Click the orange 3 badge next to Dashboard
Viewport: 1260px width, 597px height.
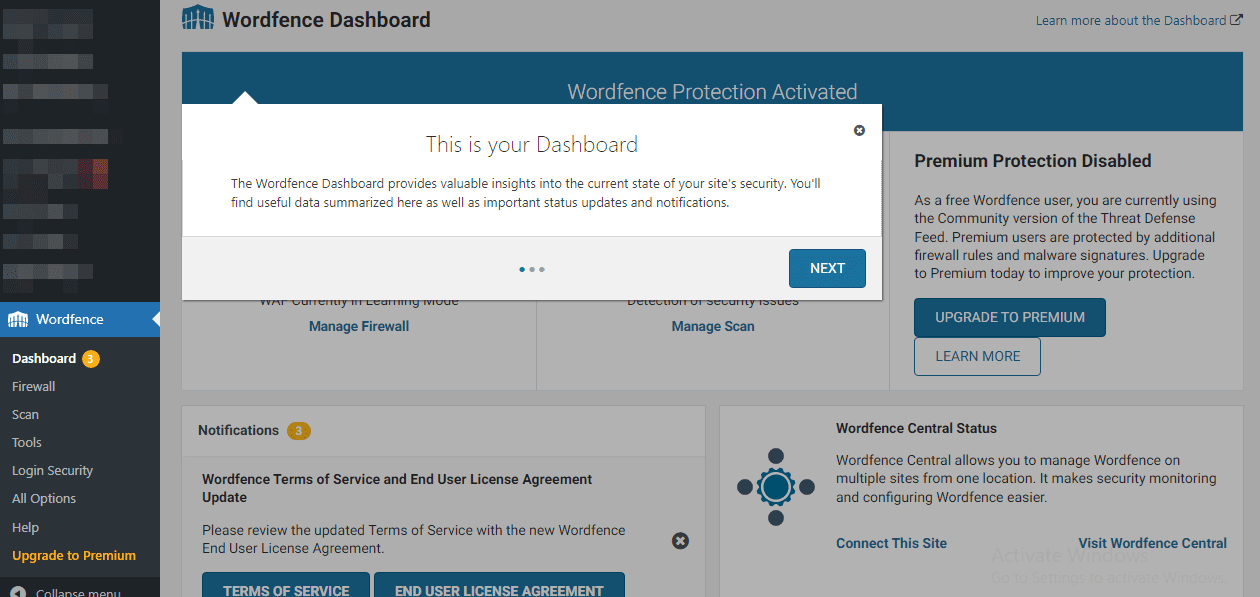[x=91, y=359]
